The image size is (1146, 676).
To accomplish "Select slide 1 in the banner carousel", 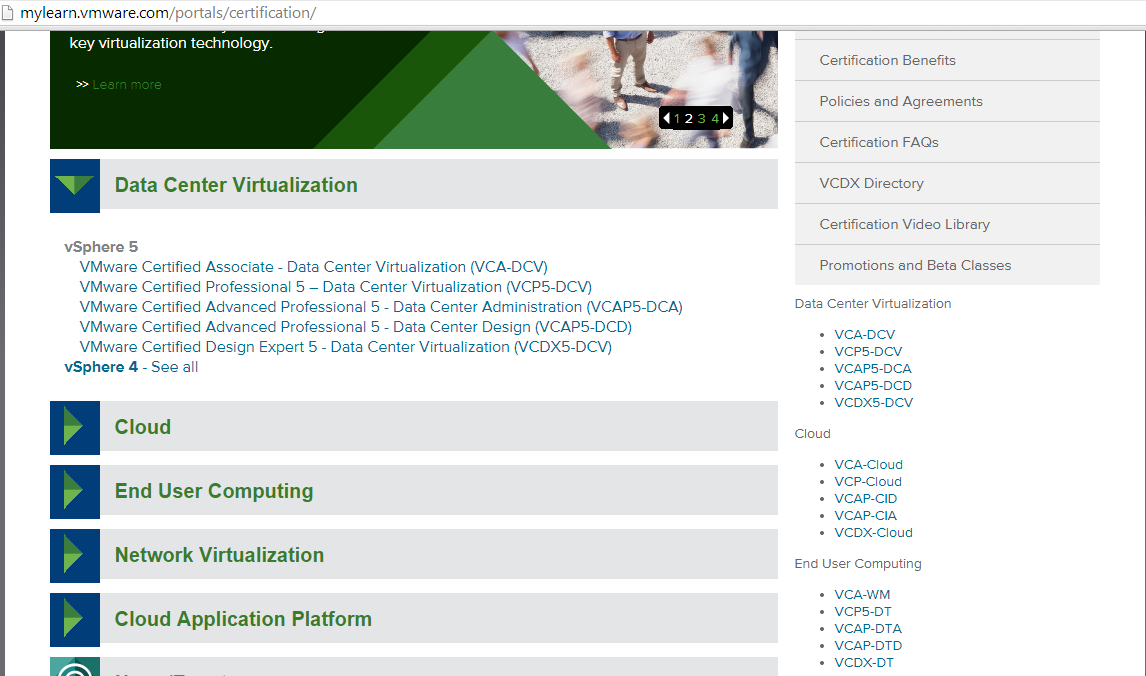I will 675,117.
